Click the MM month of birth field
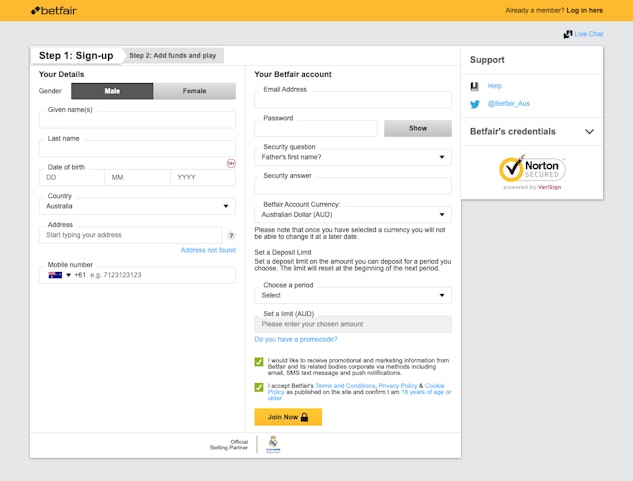 [x=137, y=177]
